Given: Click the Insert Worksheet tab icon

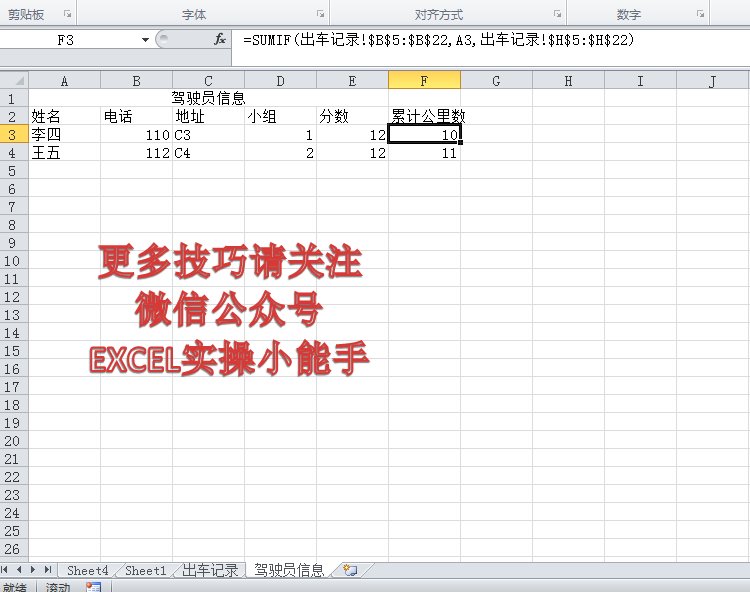Looking at the screenshot, I should 350,570.
